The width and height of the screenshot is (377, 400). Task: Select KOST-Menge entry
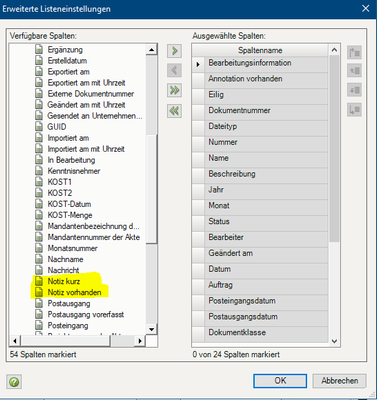pyautogui.click(x=70, y=215)
